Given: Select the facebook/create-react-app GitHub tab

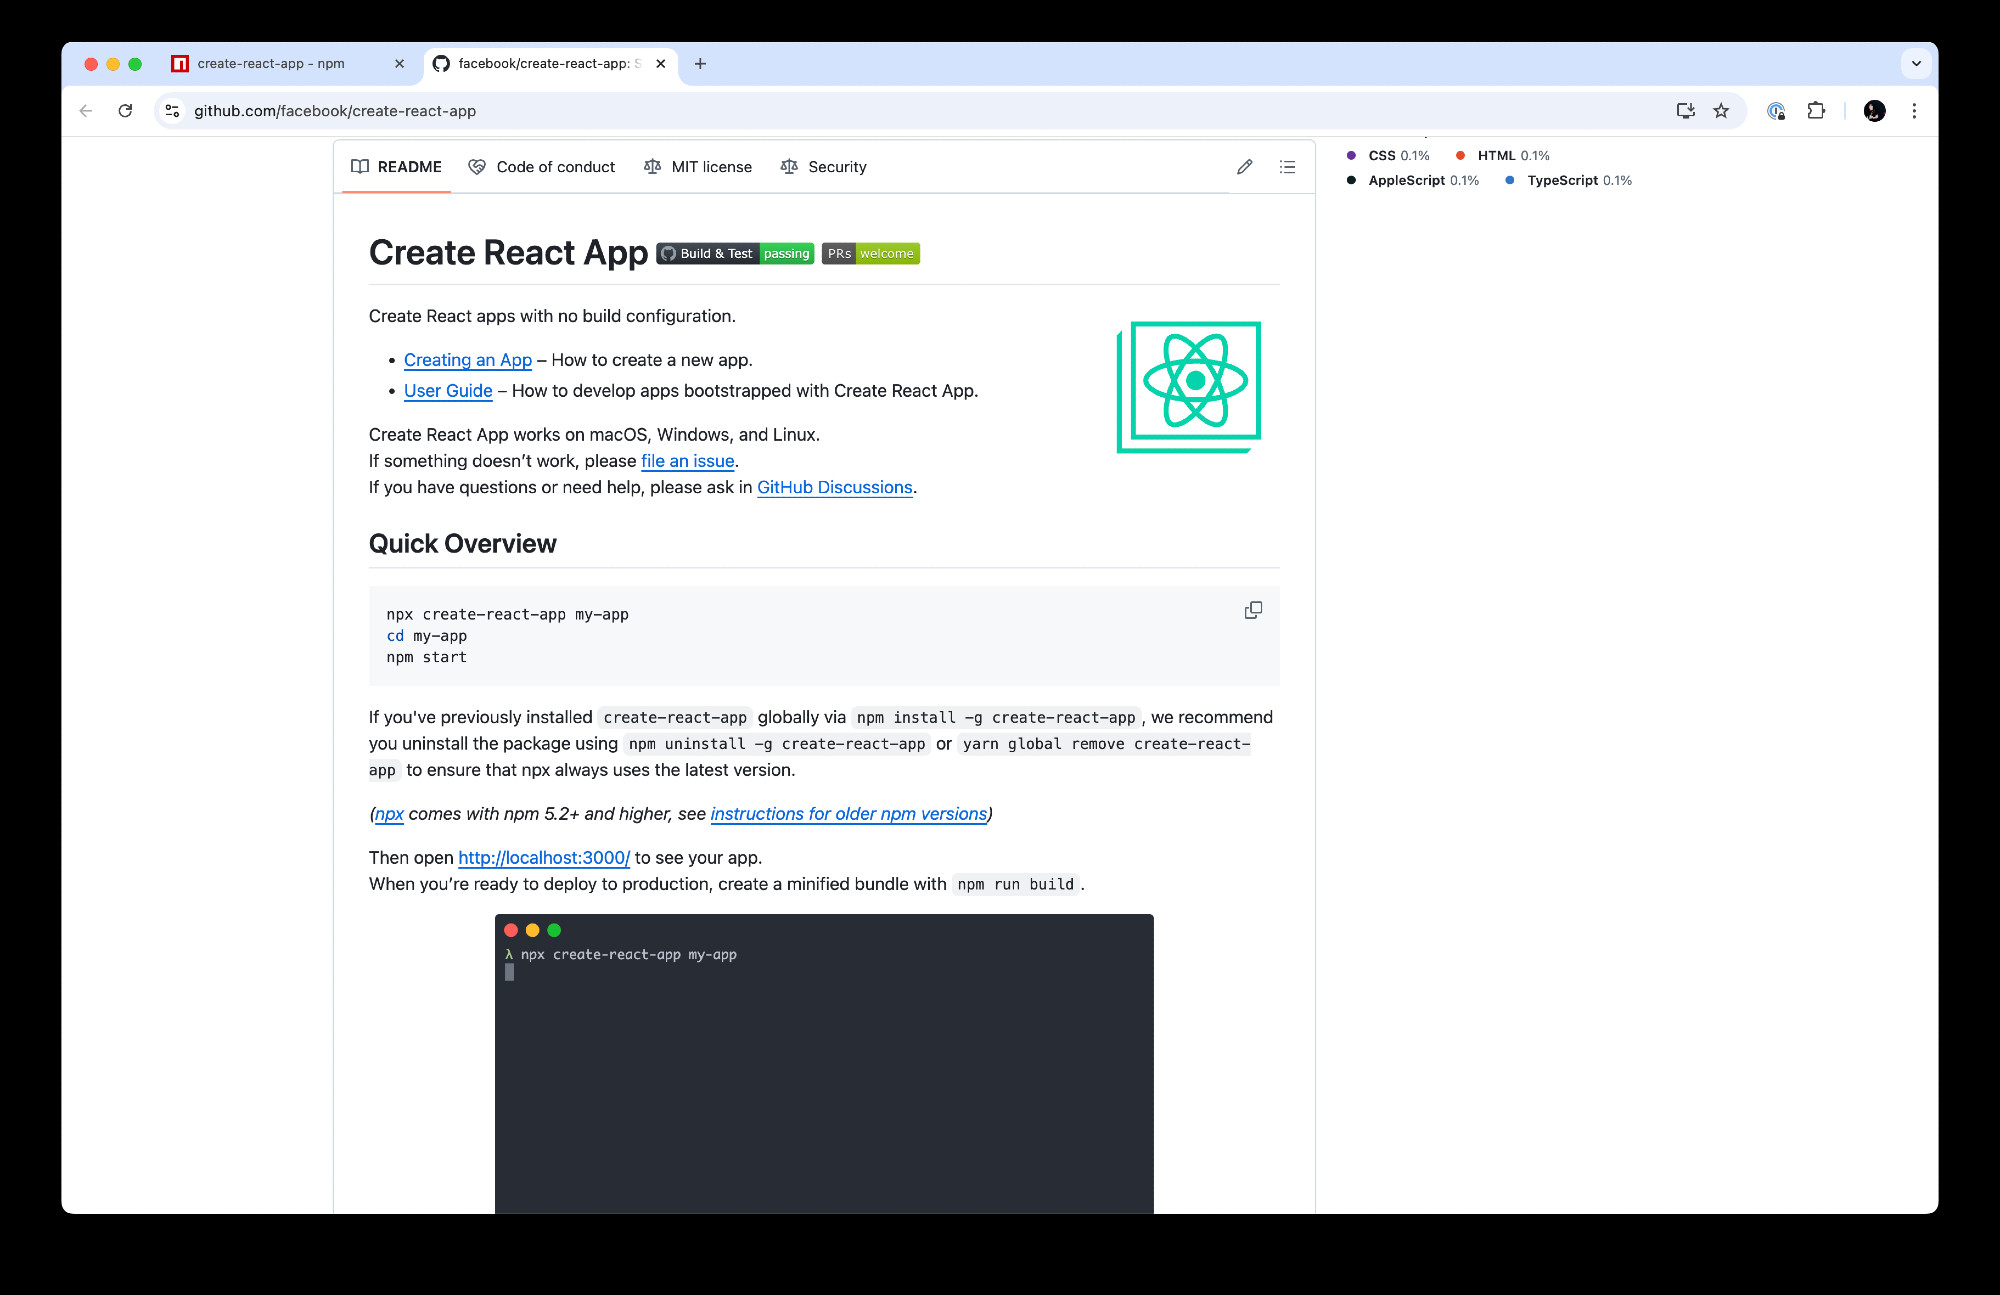Looking at the screenshot, I should pos(550,64).
